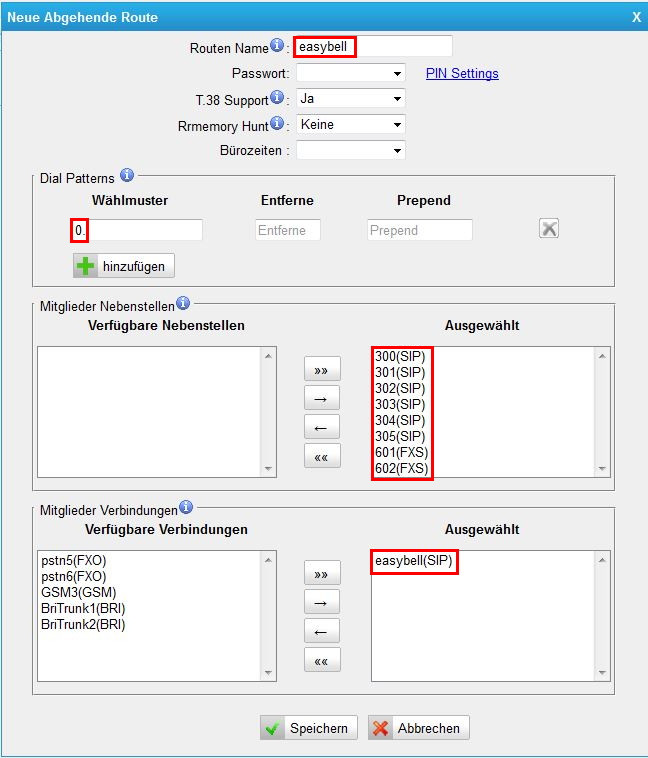The width and height of the screenshot is (648, 758).
Task: Expand Rrmemory Hunt dropdown showing Keine
Action: pos(350,125)
